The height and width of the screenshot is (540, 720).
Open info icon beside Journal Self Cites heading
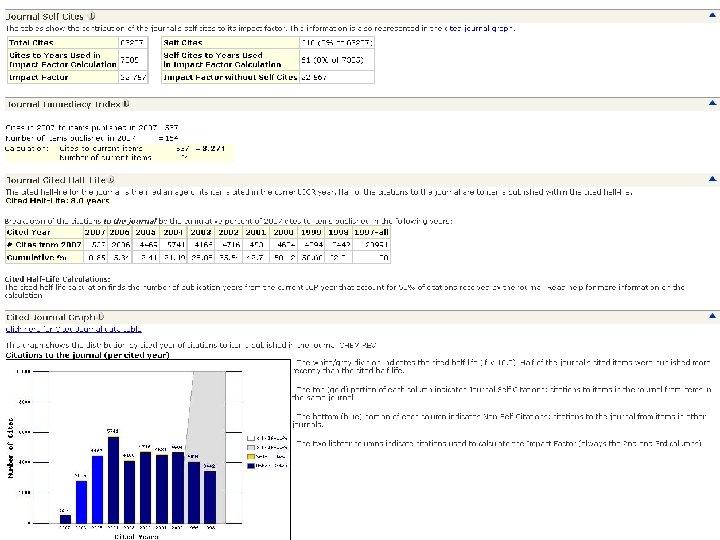91,16
